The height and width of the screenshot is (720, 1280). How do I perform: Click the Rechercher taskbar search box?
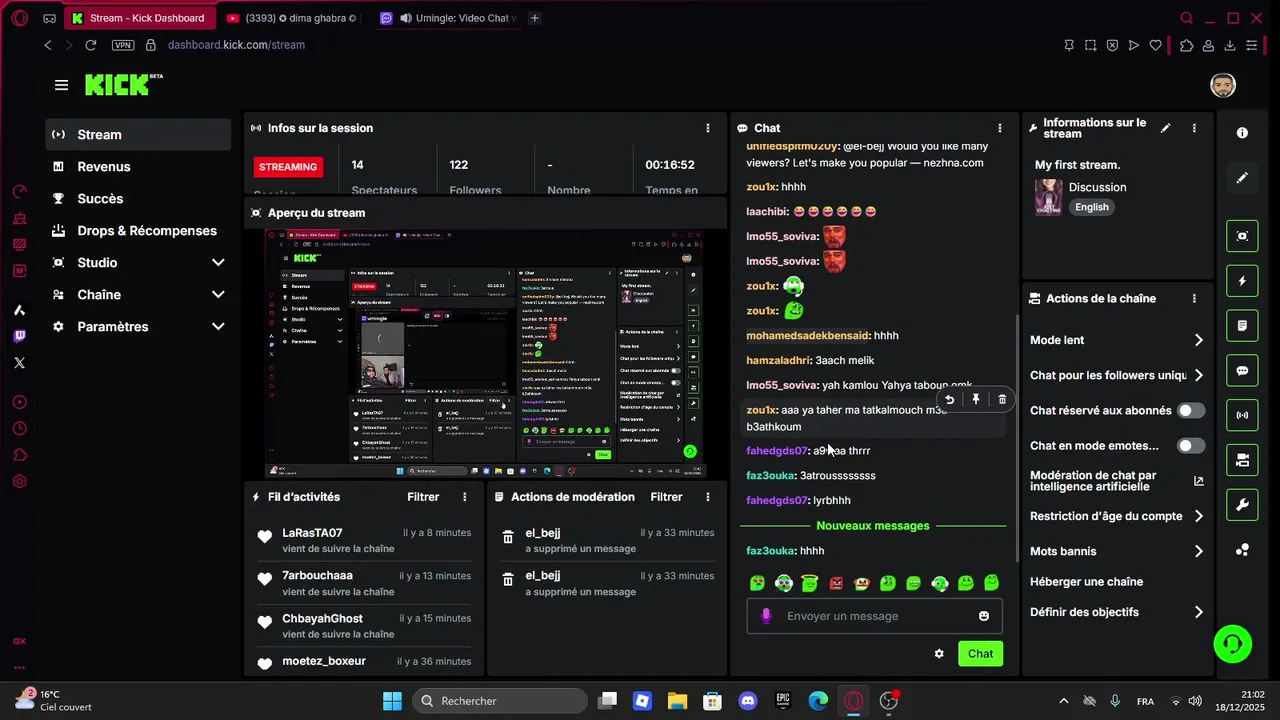(x=498, y=701)
